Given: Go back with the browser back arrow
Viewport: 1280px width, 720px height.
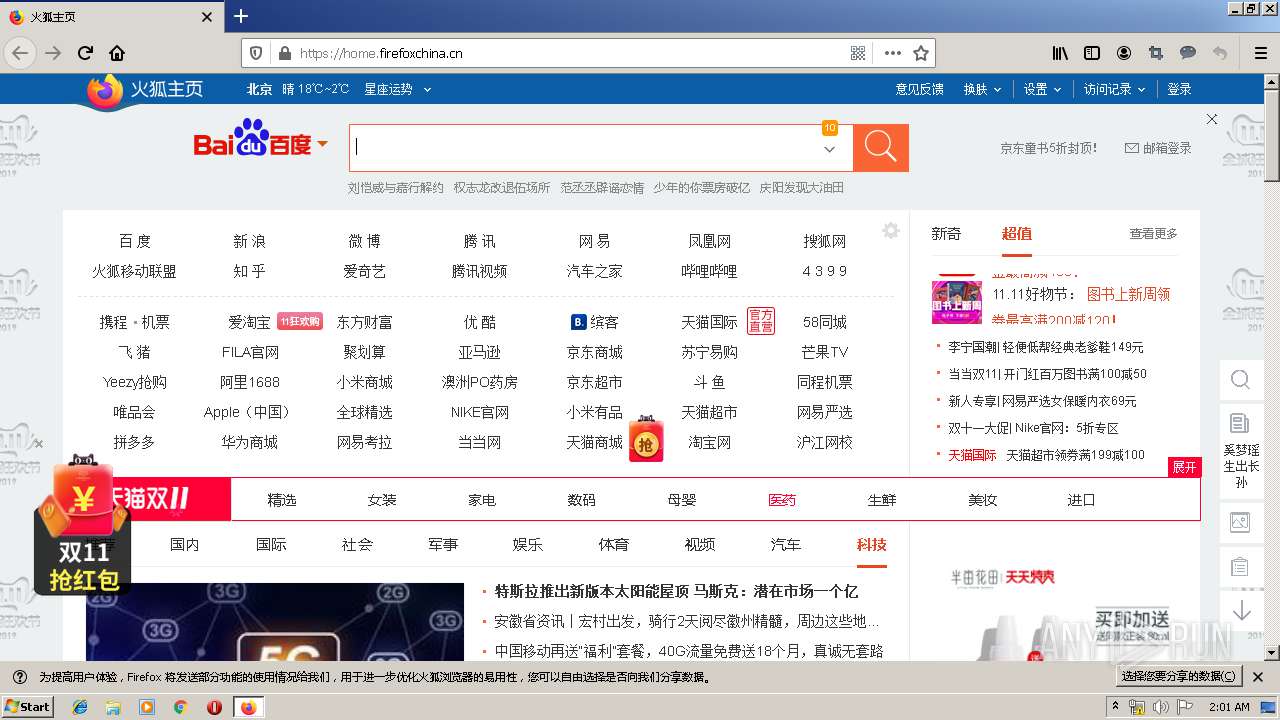Looking at the screenshot, I should tap(19, 53).
